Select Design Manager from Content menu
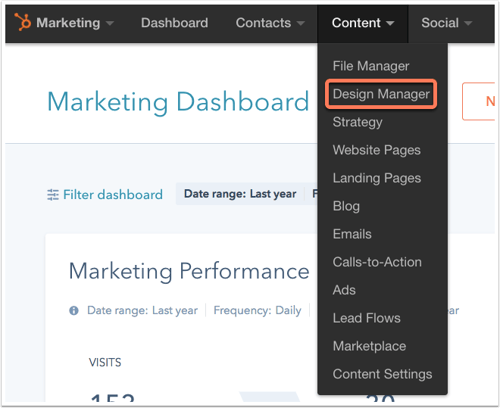 tap(381, 94)
